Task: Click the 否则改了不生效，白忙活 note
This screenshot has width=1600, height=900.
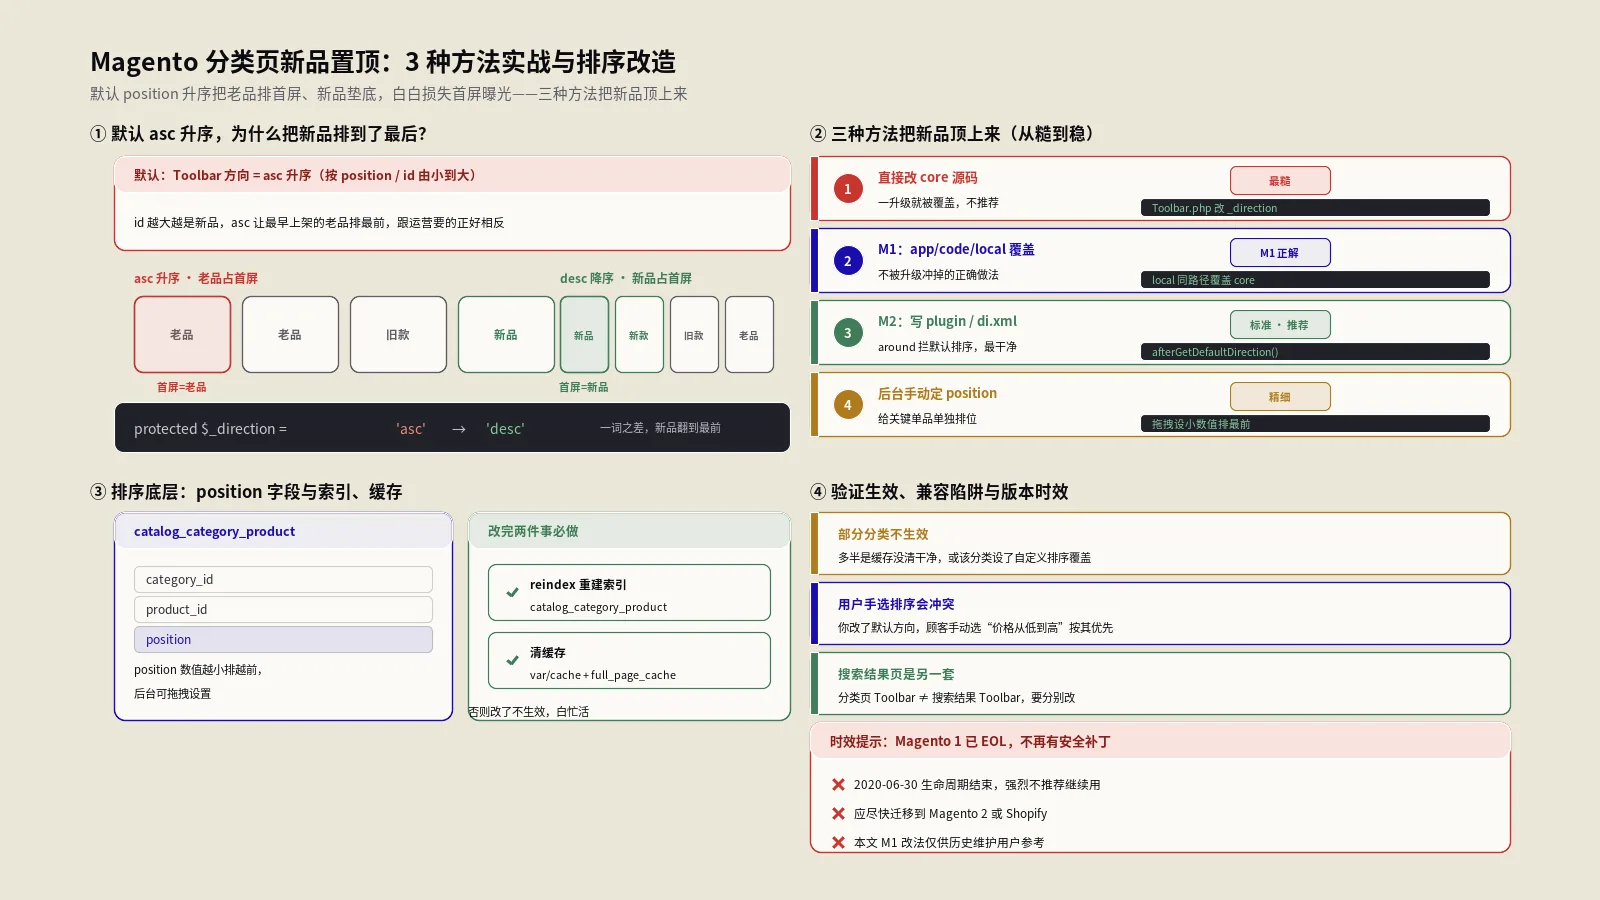Action: [529, 712]
